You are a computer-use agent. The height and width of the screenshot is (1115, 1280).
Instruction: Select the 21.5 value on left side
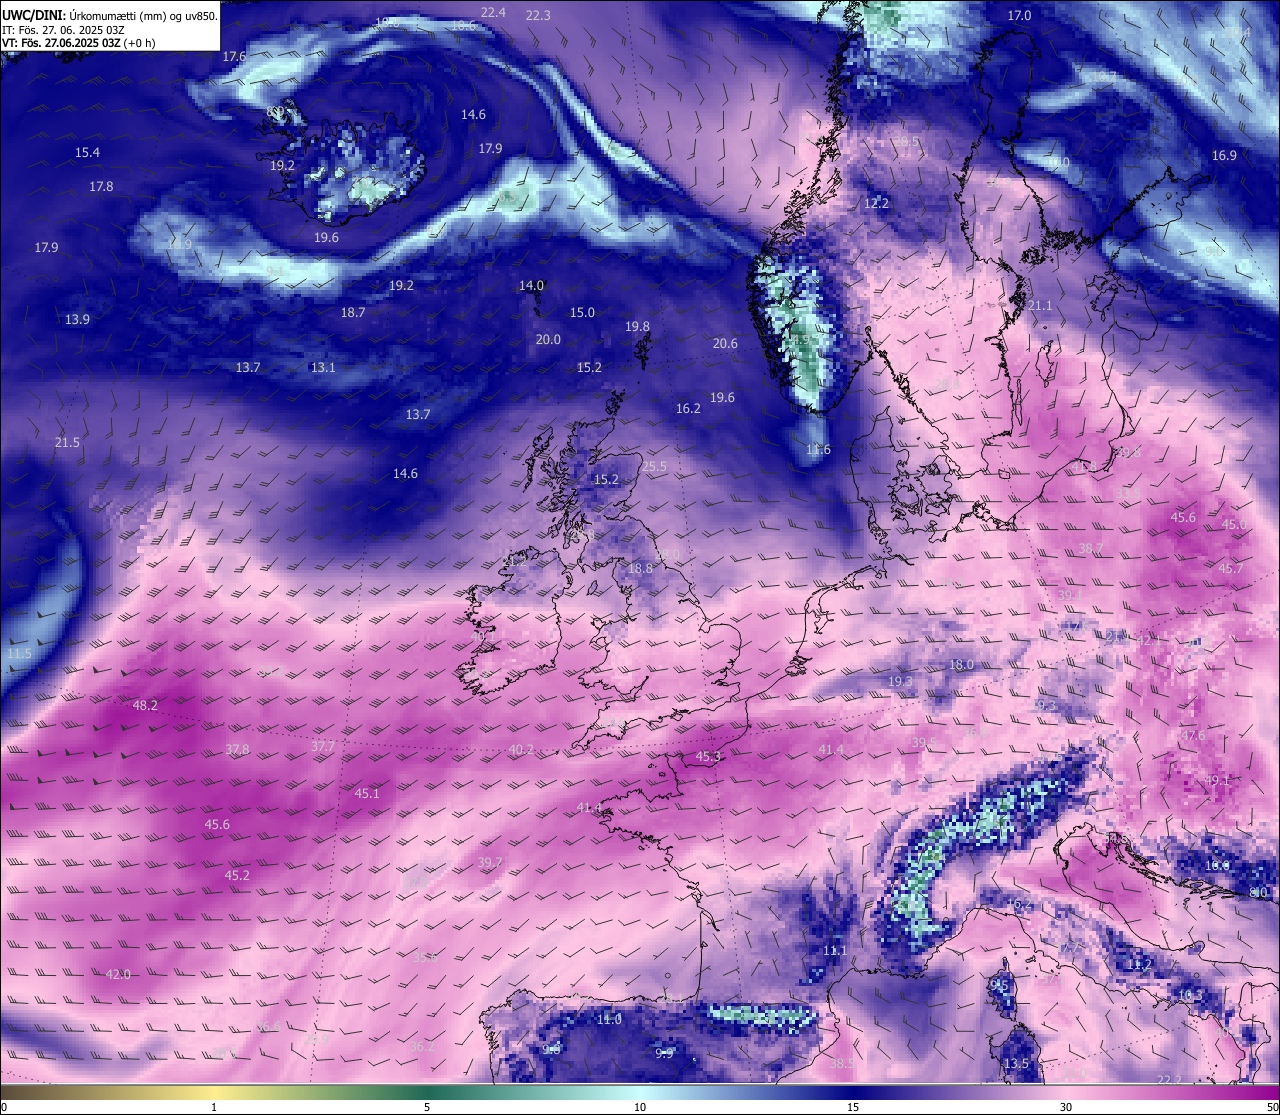(67, 443)
